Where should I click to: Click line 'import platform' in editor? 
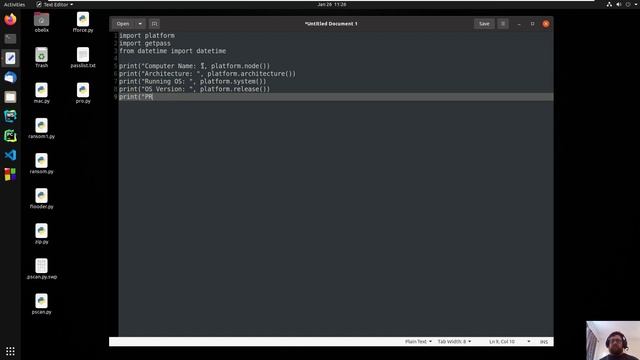coord(147,36)
